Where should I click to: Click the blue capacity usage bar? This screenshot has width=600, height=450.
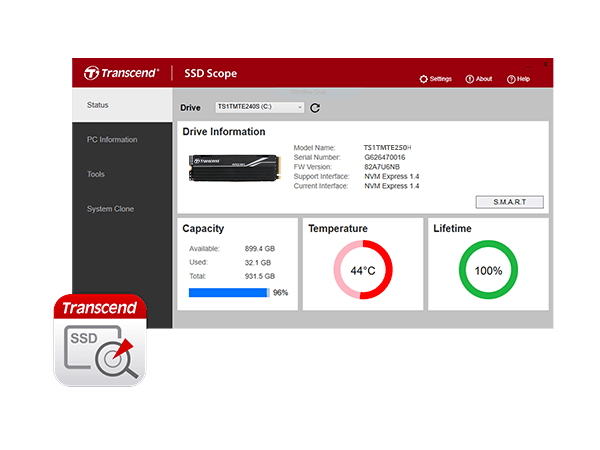[x=228, y=293]
